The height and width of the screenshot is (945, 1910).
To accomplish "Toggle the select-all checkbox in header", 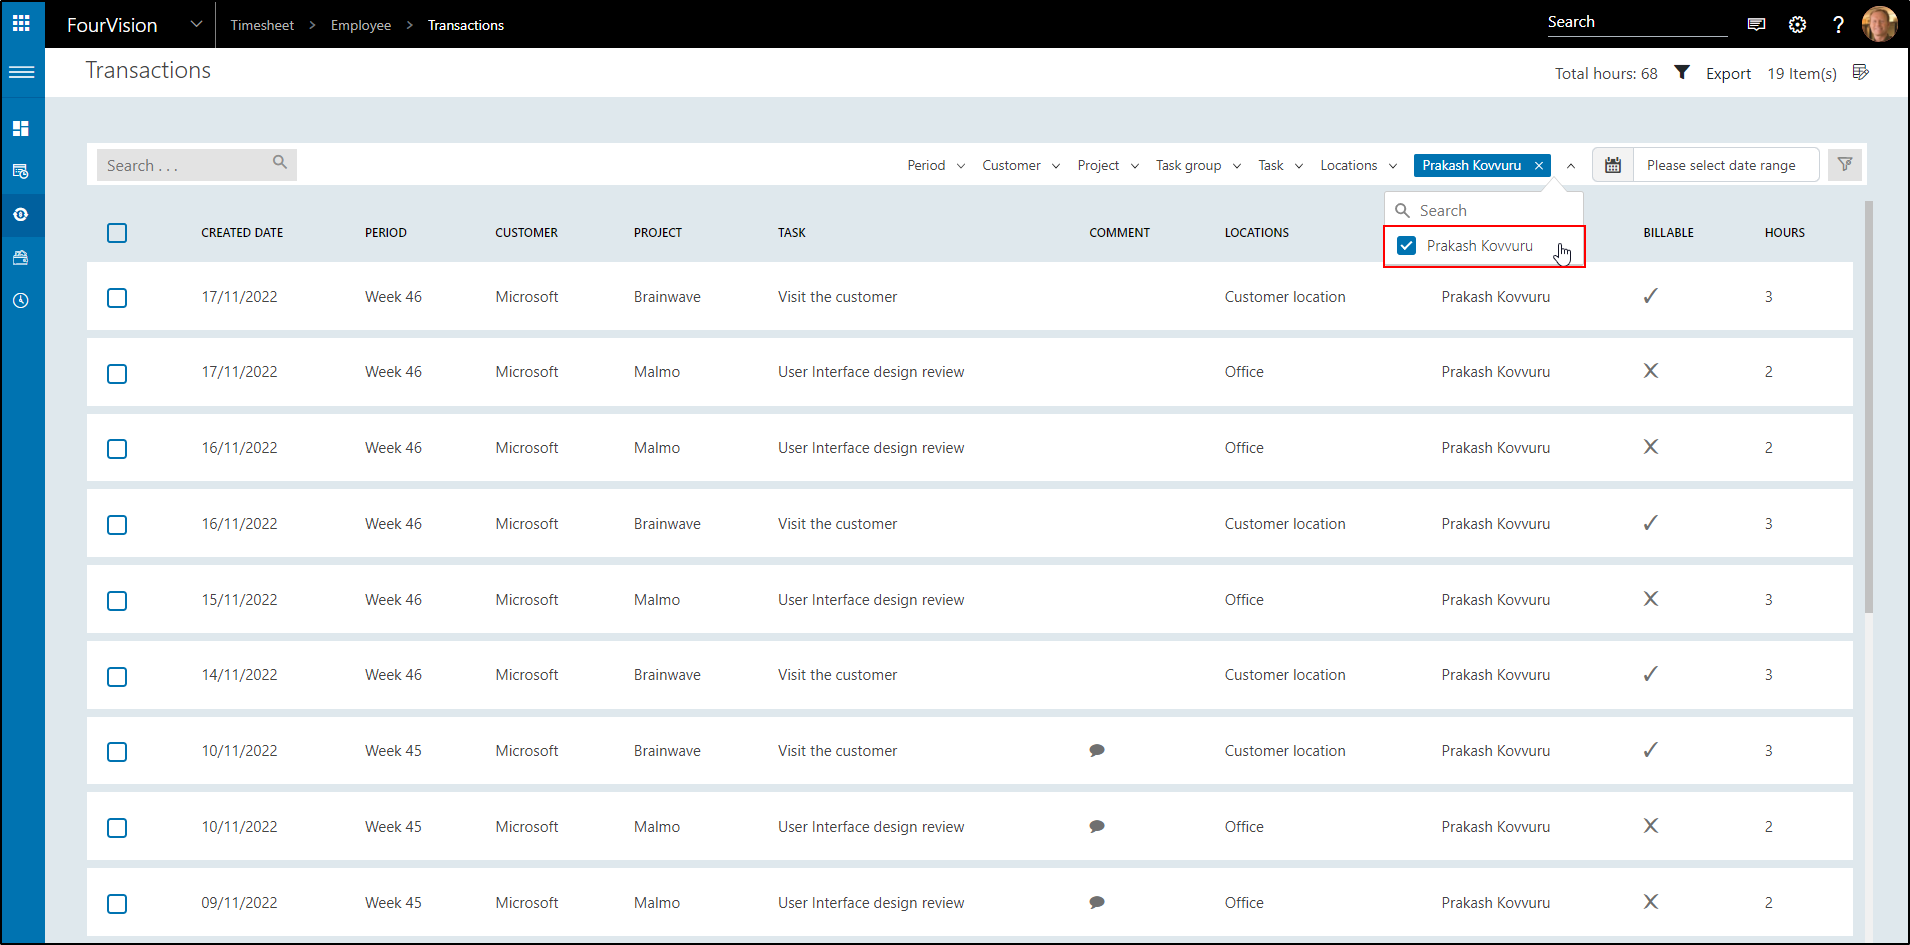I will pyautogui.click(x=117, y=233).
